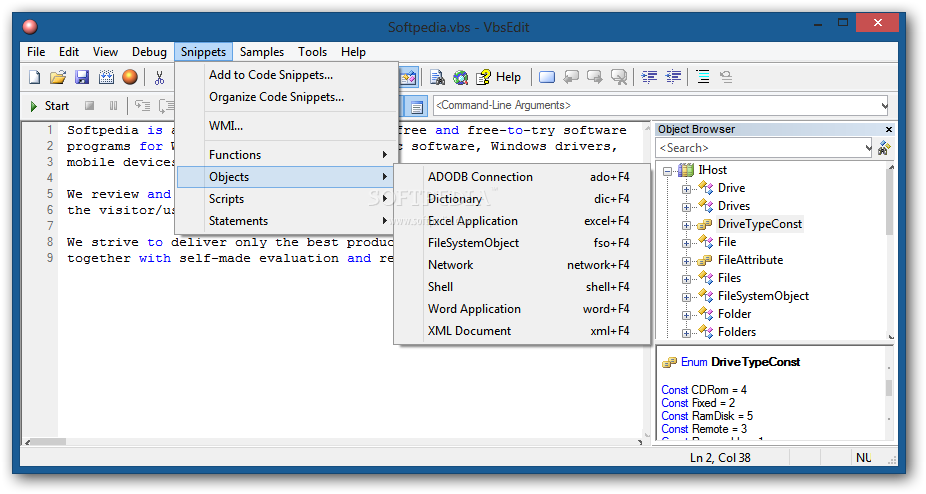926x494 pixels.
Task: Click the comment-out lines icon
Action: 703,77
